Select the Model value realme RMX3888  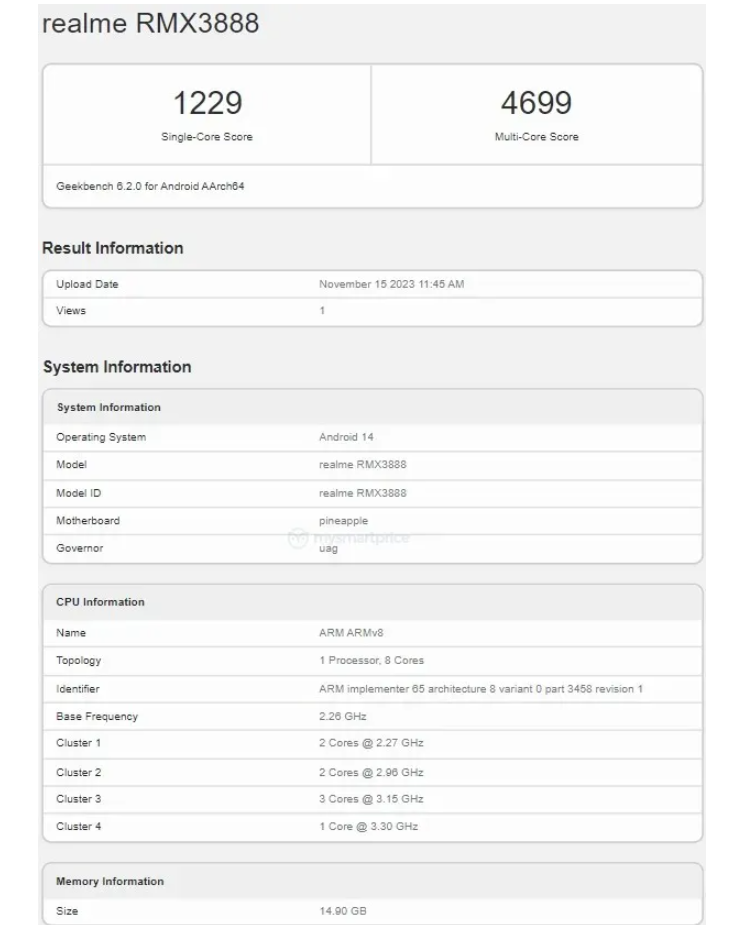pyautogui.click(x=363, y=465)
